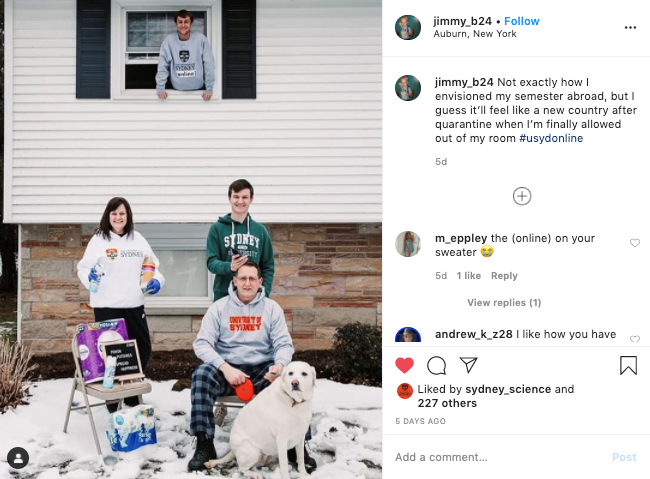Screen dimensions: 650x479
Task: Follow jimmy_b24
Action: click(521, 21)
